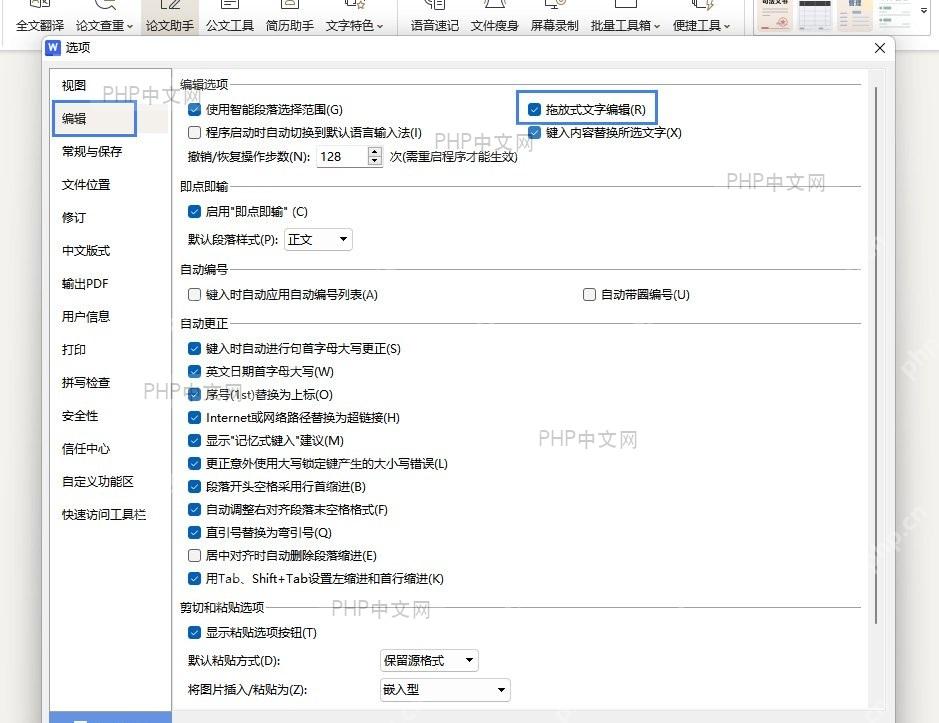Viewport: 939px width, 723px height.
Task: Open 中文版式 category
Action: 86,250
